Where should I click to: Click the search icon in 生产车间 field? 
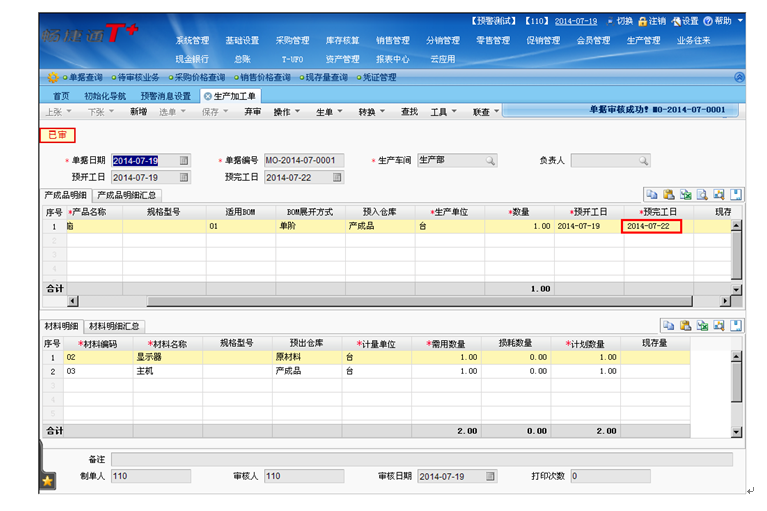point(490,160)
